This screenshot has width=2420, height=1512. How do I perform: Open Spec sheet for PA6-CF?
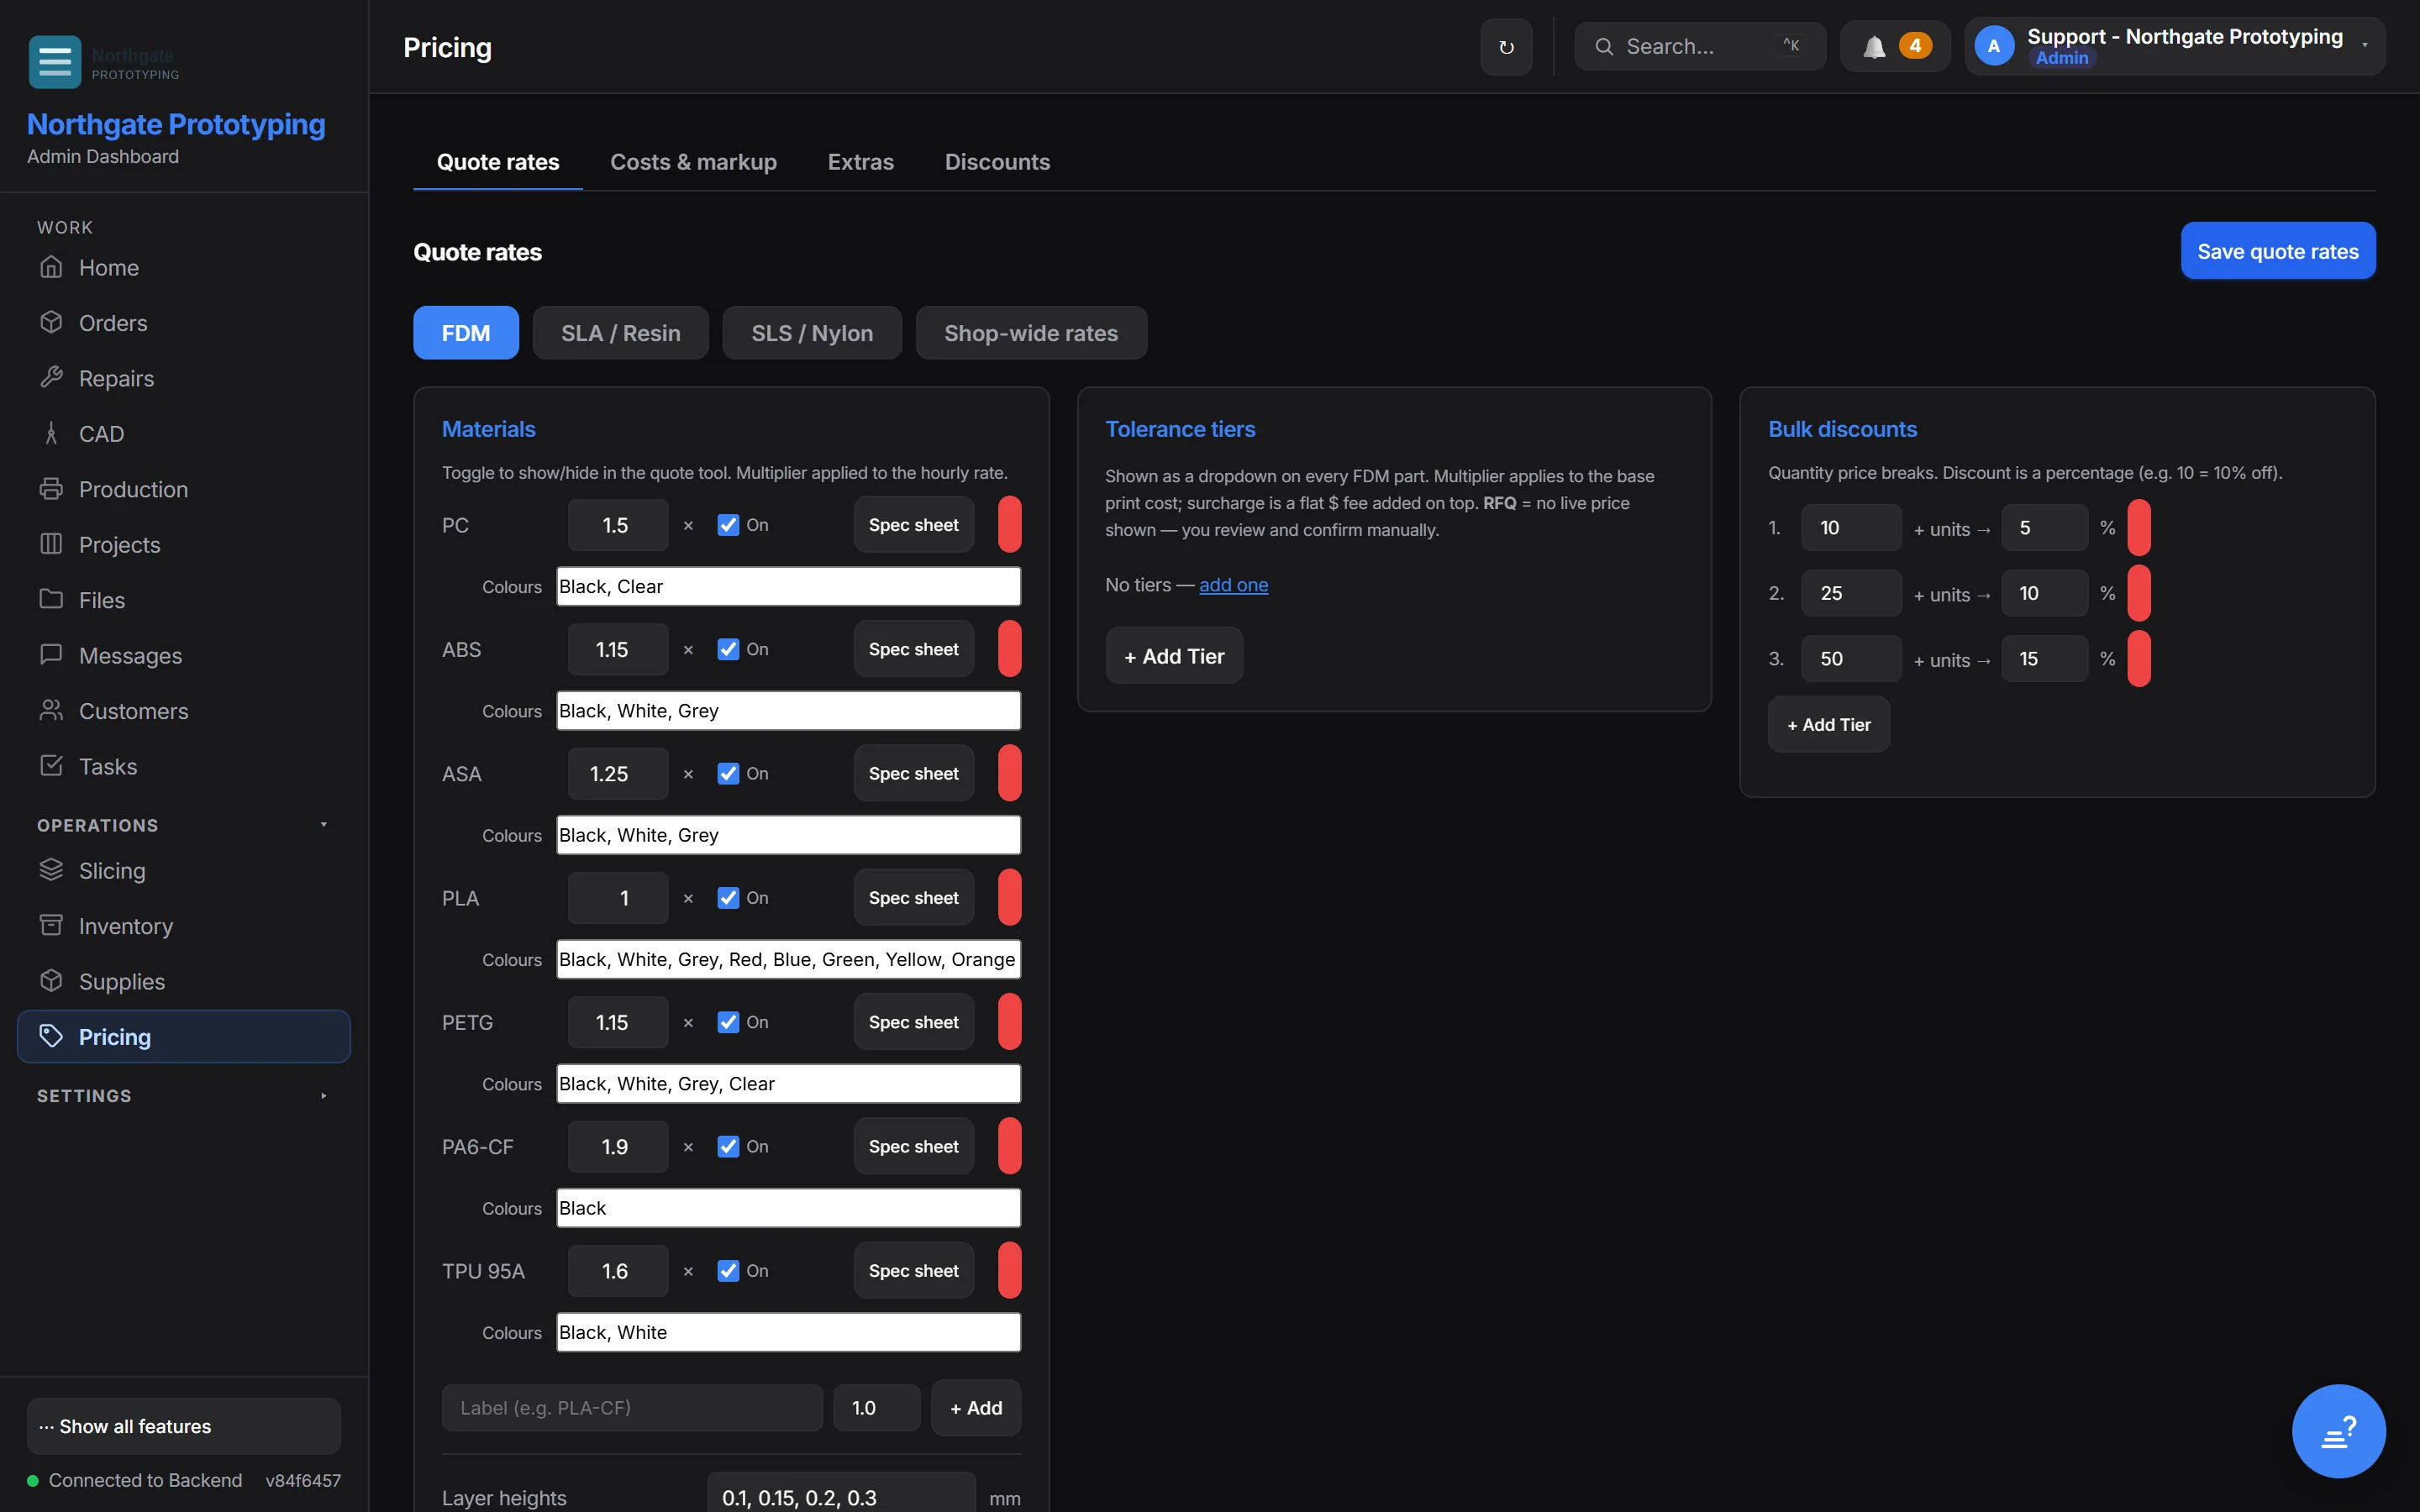[913, 1146]
